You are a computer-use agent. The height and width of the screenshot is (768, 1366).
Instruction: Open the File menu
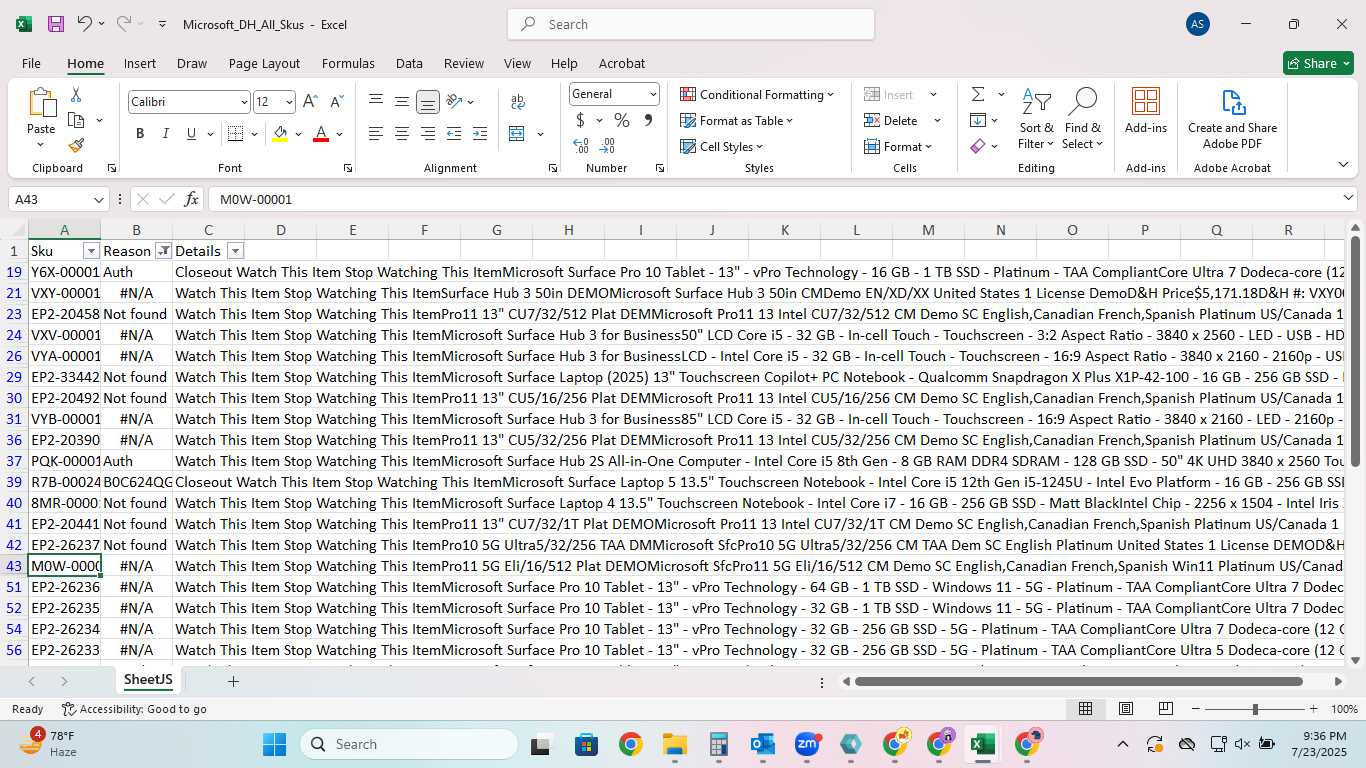click(31, 63)
